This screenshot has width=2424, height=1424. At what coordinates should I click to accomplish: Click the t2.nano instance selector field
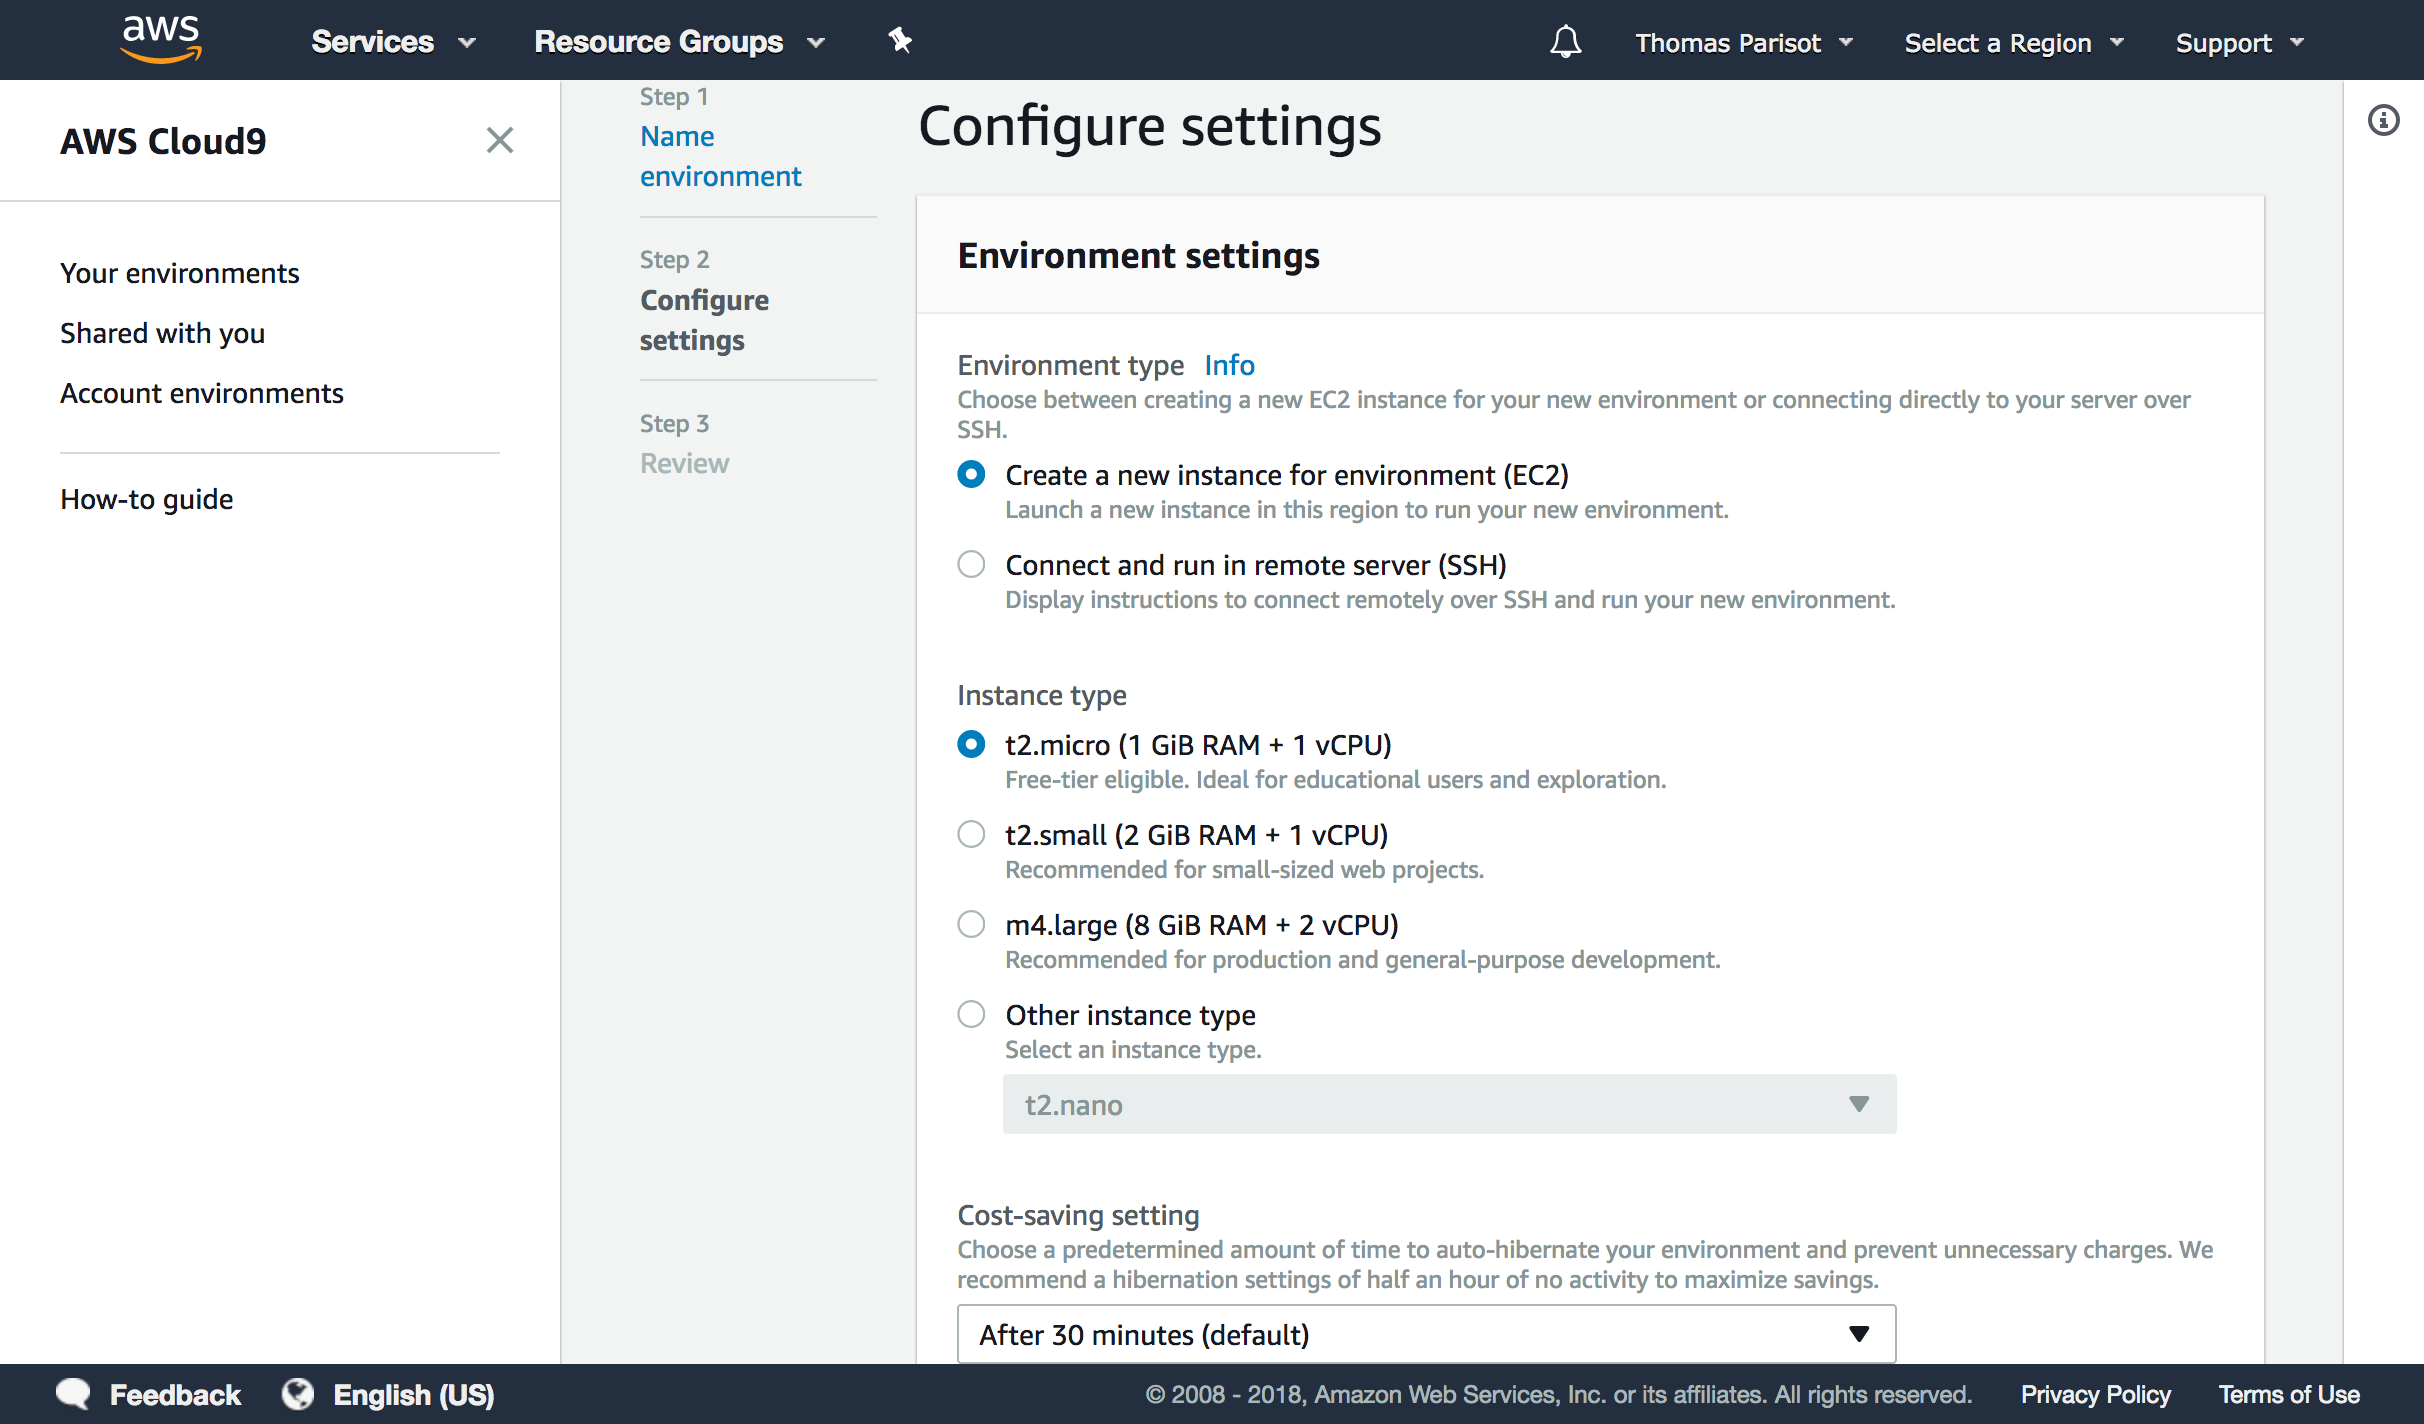pos(1449,1104)
